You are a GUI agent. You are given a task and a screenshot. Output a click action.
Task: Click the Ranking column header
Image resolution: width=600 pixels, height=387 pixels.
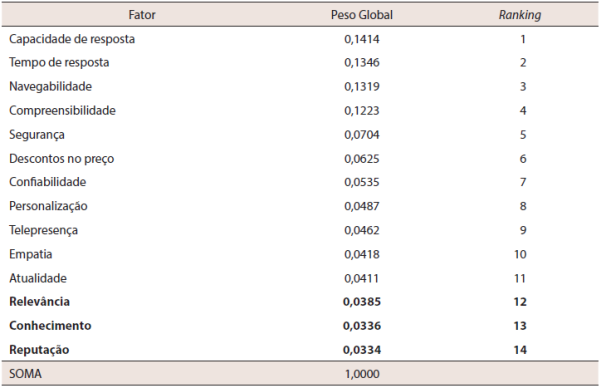tap(520, 15)
